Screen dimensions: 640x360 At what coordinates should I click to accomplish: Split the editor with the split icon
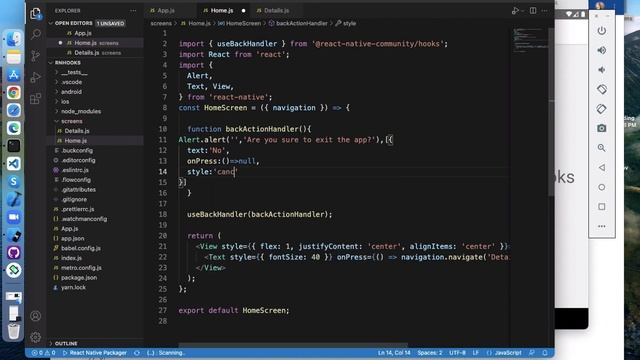[533, 11]
